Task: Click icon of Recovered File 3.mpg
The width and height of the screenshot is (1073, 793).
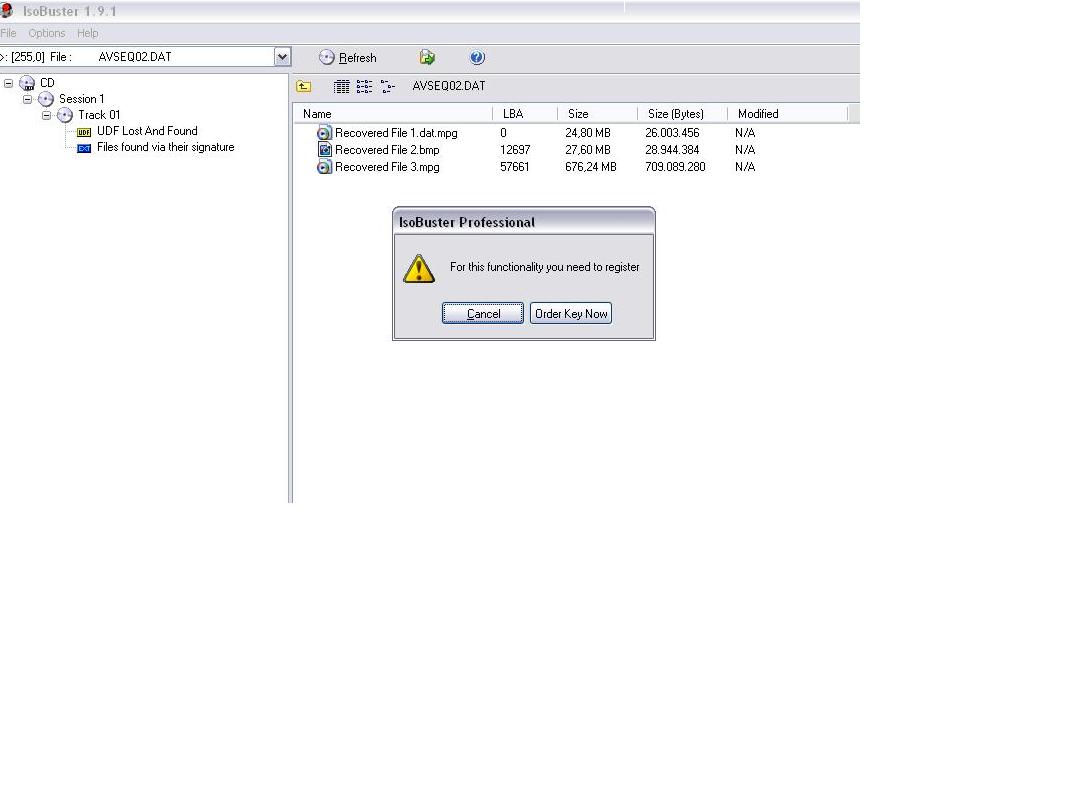Action: pyautogui.click(x=324, y=167)
